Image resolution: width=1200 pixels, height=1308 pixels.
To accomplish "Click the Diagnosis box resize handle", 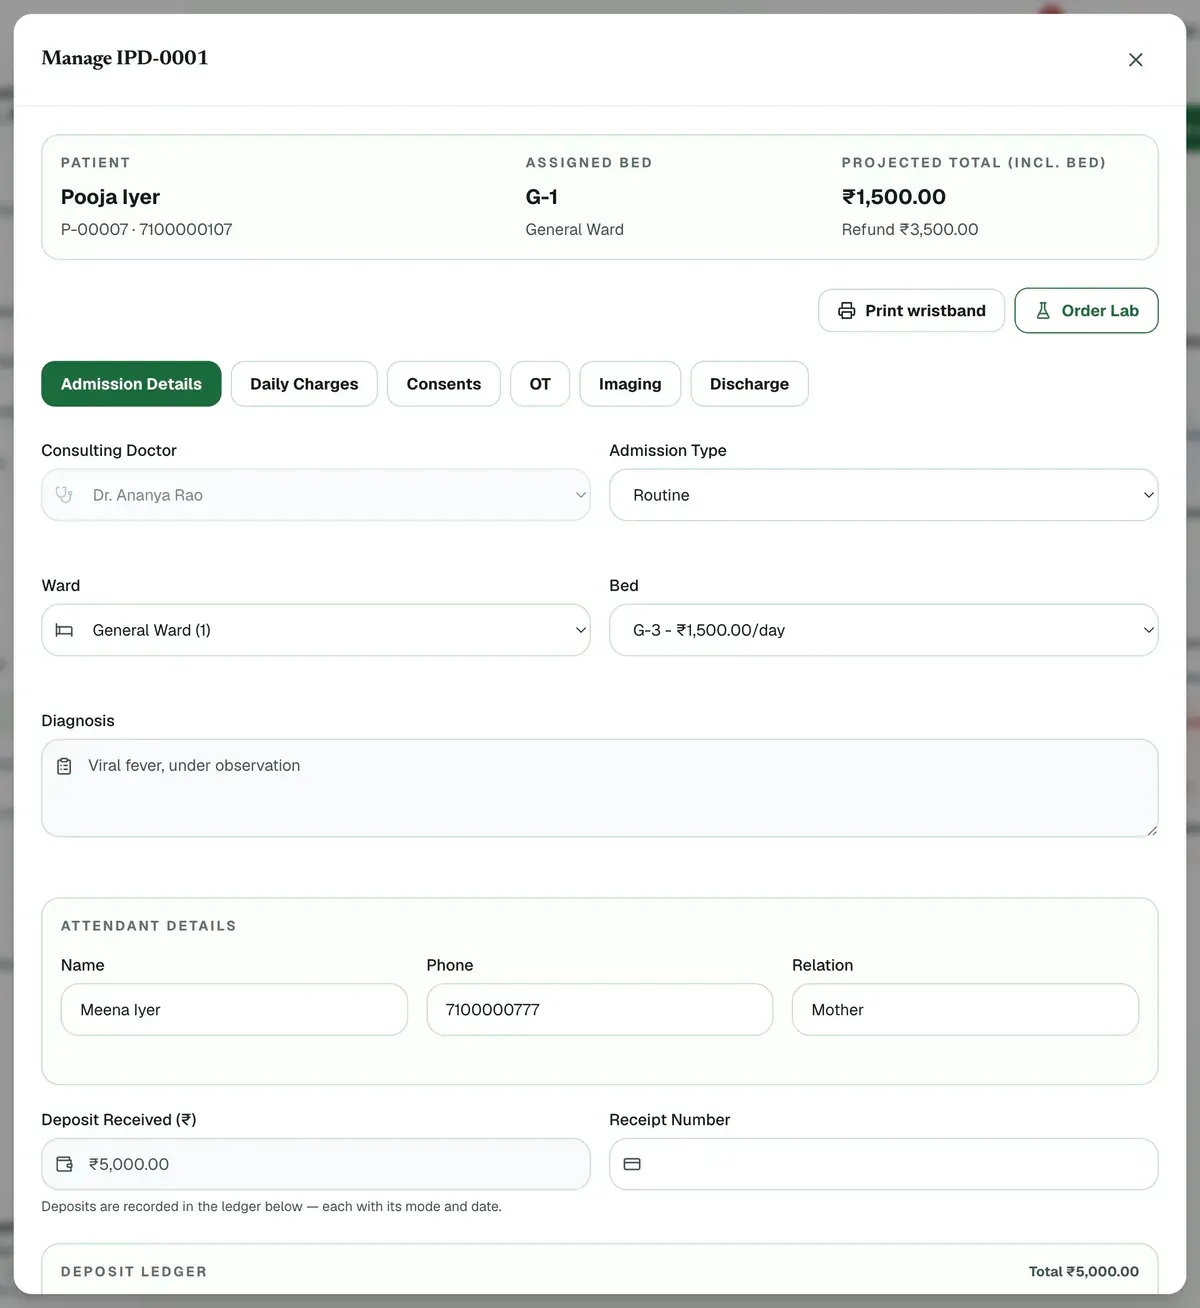I will click(1151, 830).
